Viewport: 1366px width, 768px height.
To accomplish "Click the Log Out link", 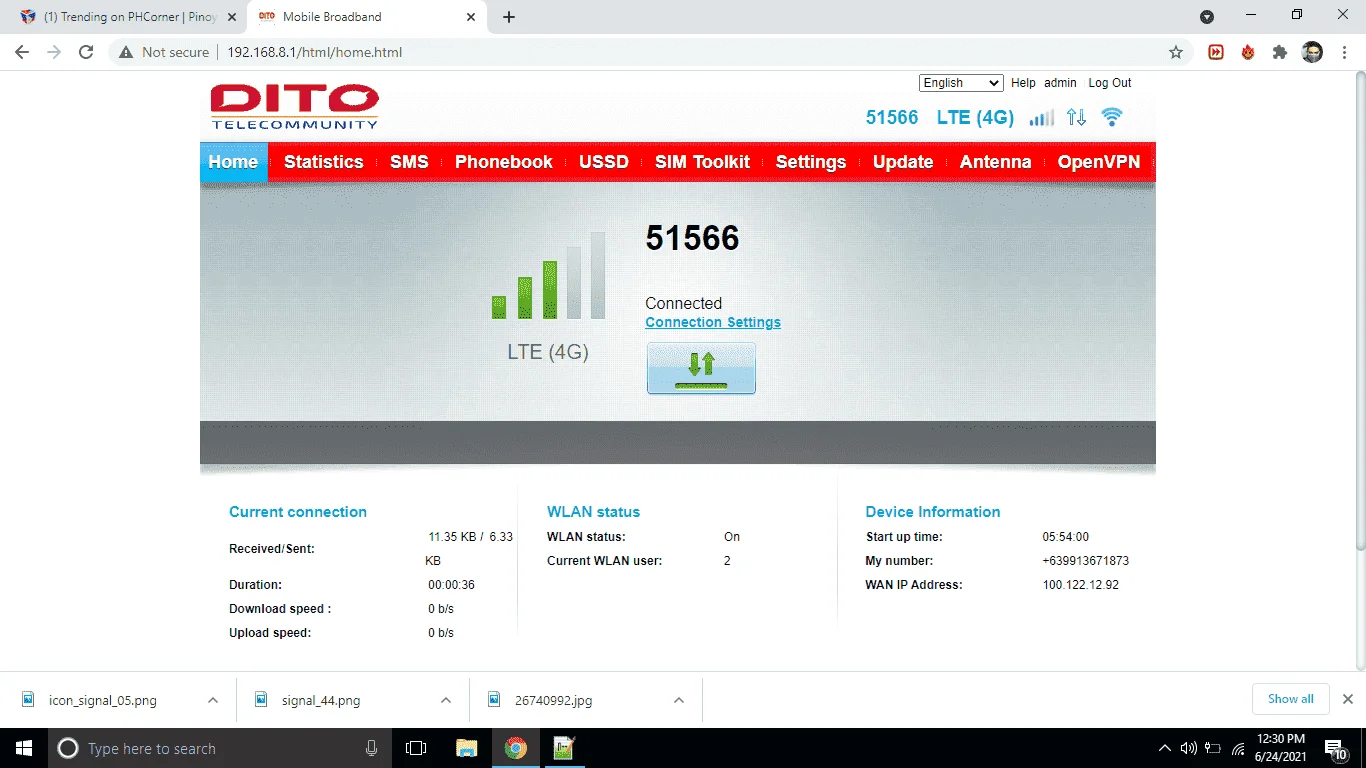I will (1110, 83).
